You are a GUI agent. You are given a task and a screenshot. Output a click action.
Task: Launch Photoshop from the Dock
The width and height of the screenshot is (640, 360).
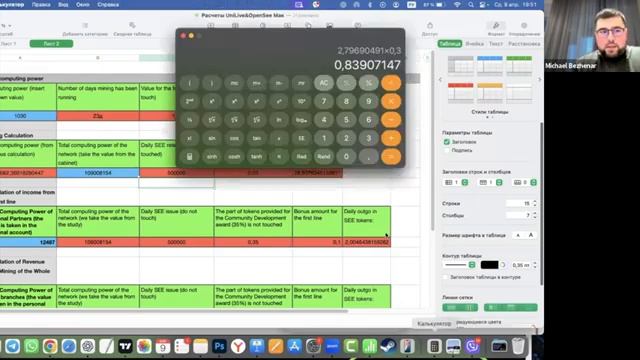(x=219, y=347)
